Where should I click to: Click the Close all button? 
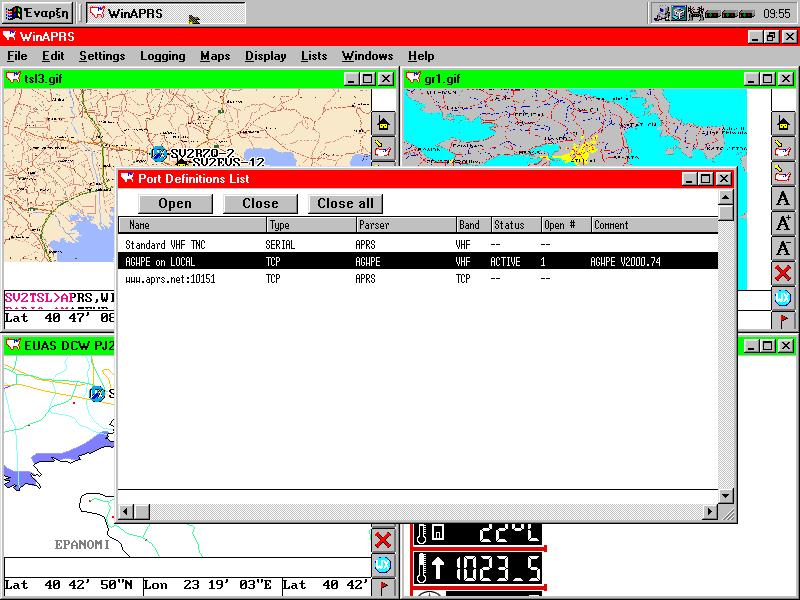pyautogui.click(x=345, y=204)
